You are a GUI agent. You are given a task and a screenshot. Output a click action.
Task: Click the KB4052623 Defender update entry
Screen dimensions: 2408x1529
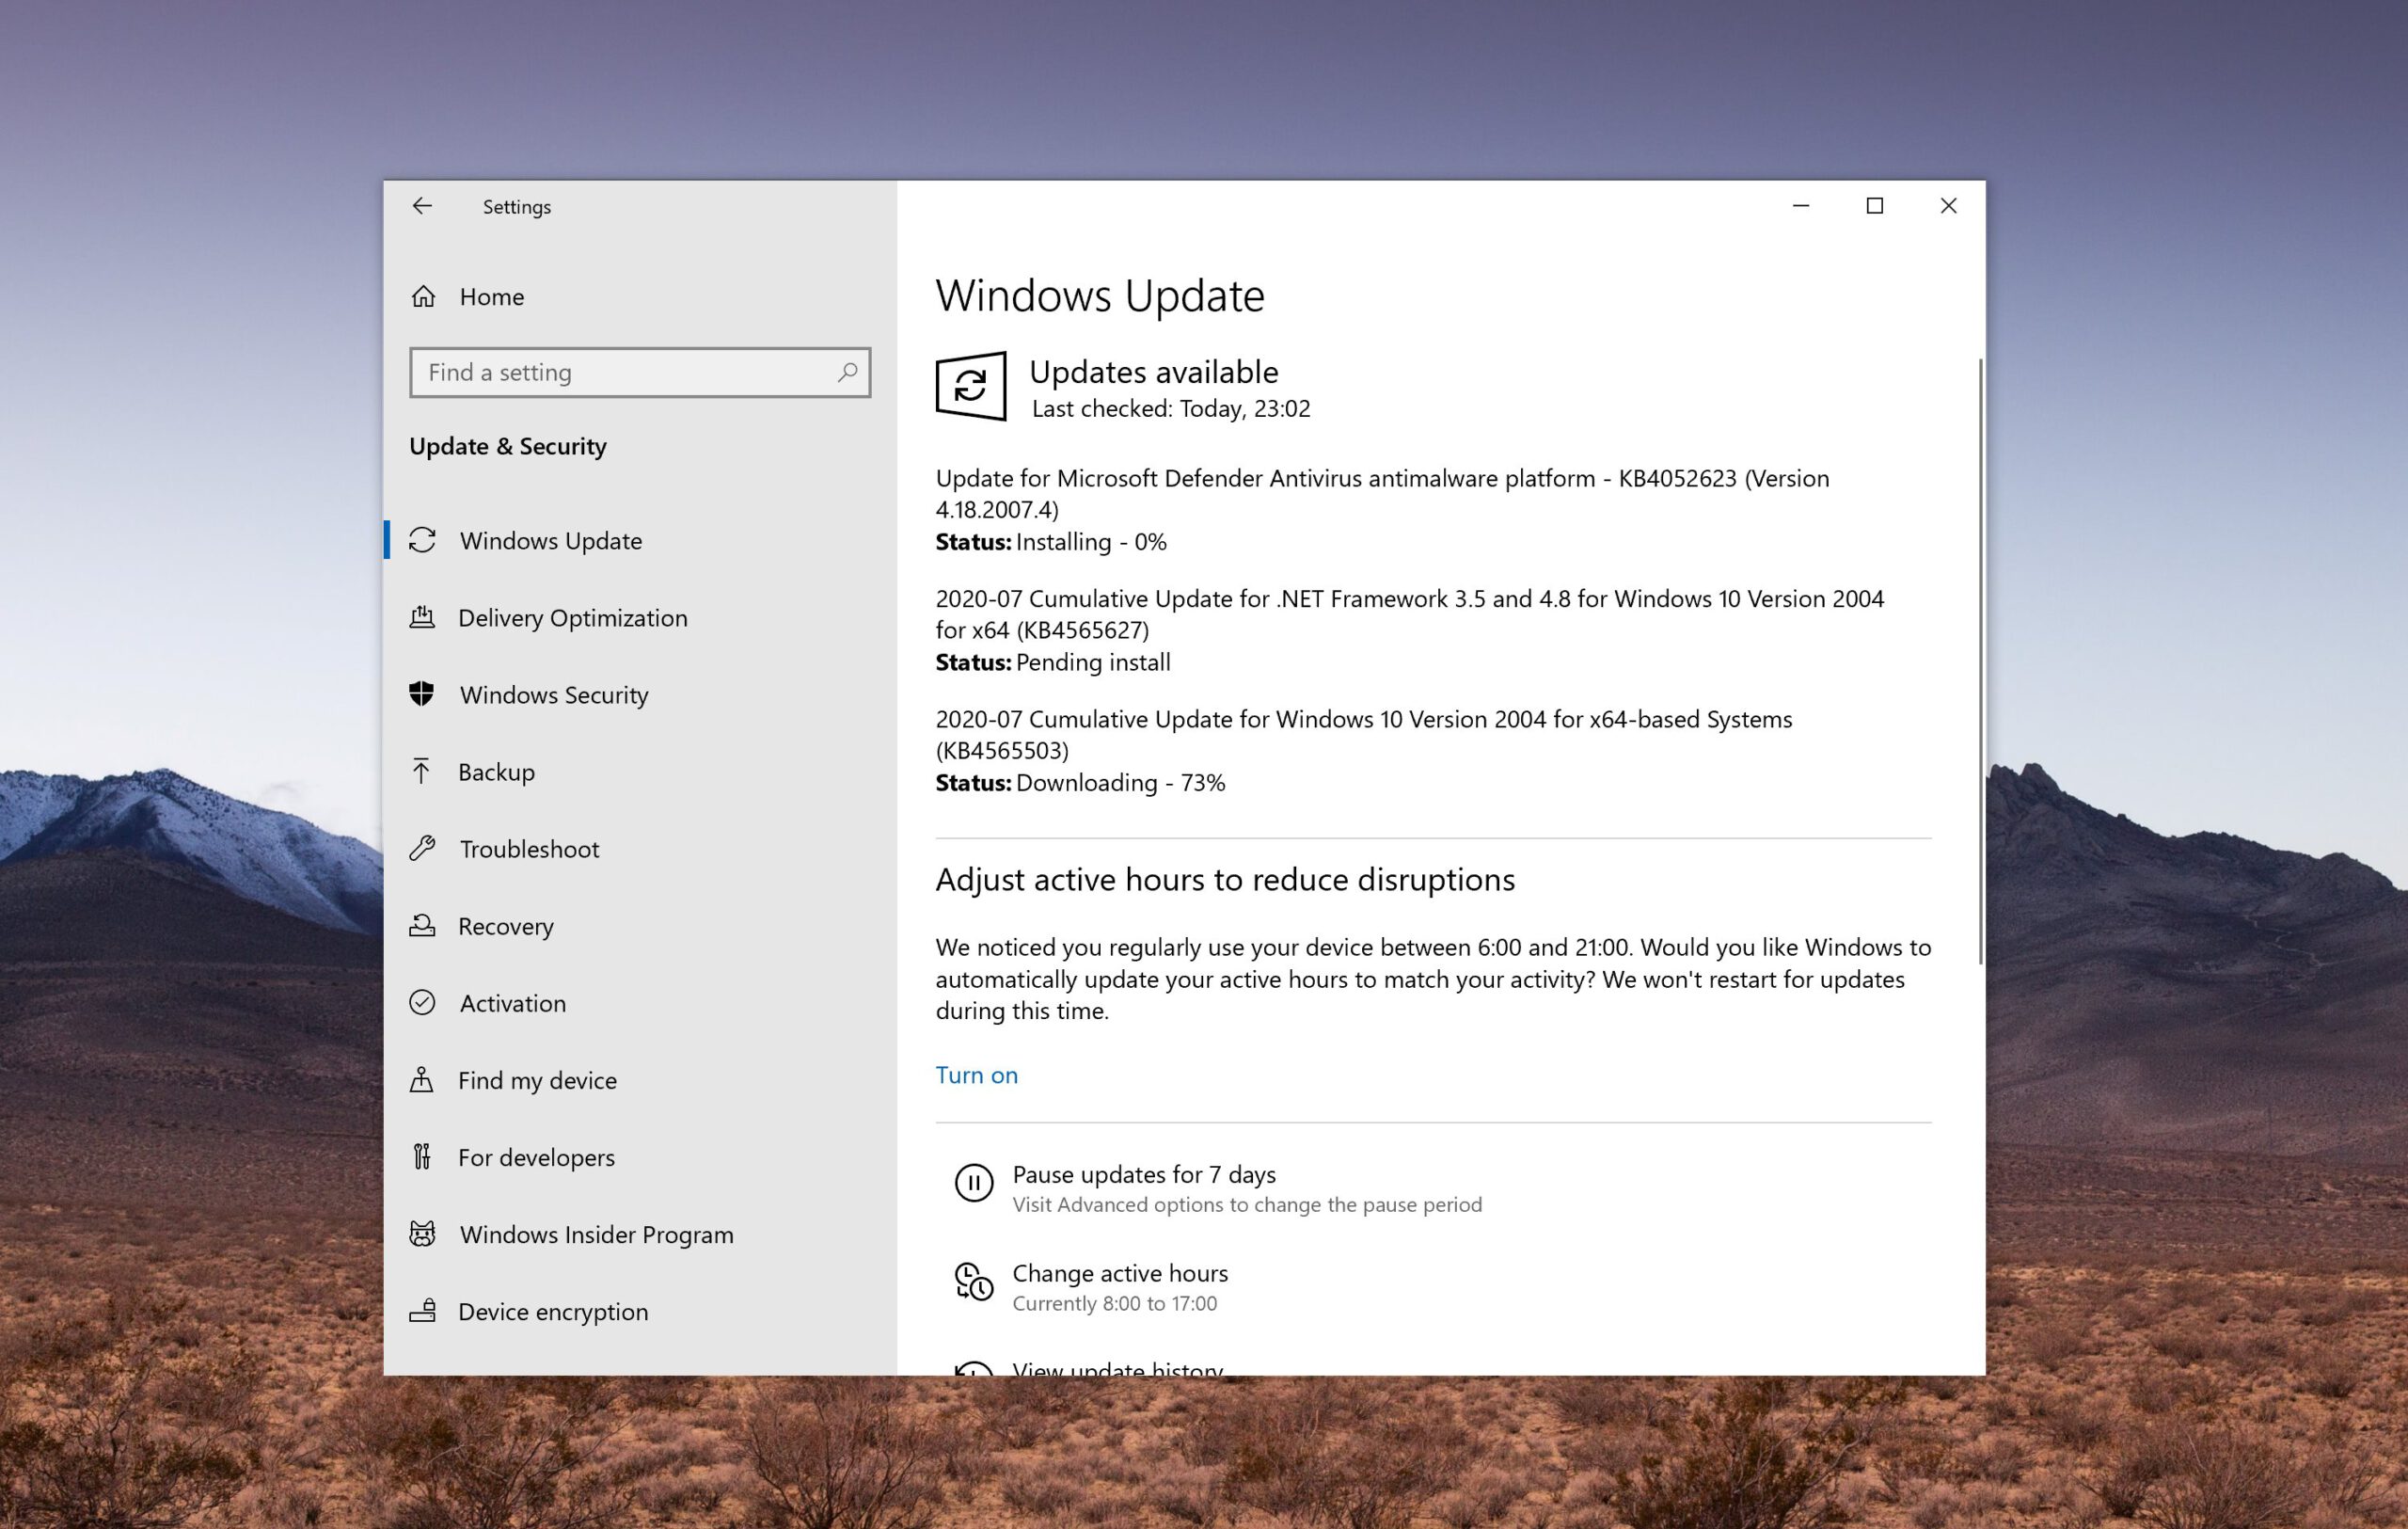point(1383,493)
